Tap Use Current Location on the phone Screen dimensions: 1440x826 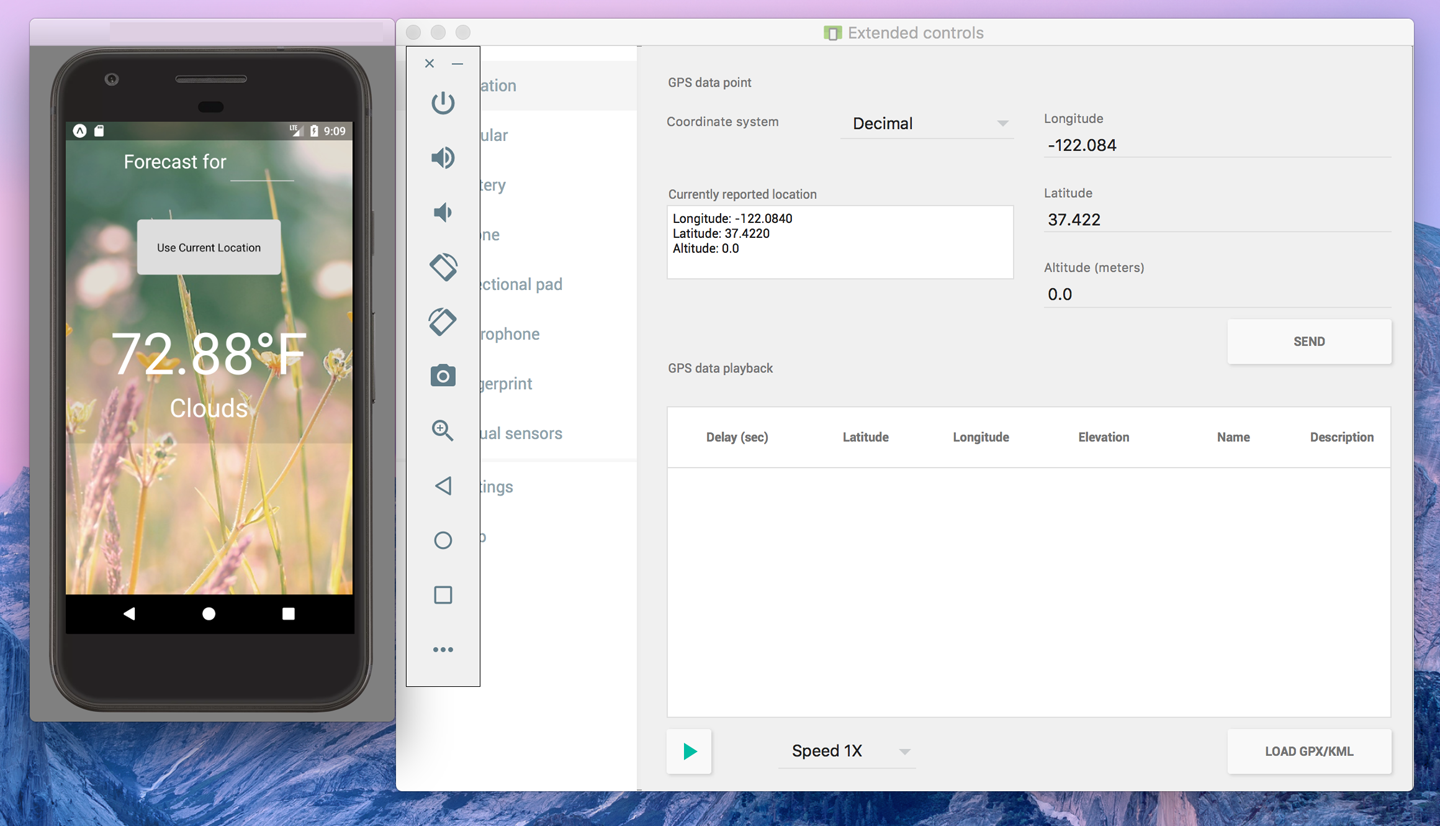[x=209, y=248]
